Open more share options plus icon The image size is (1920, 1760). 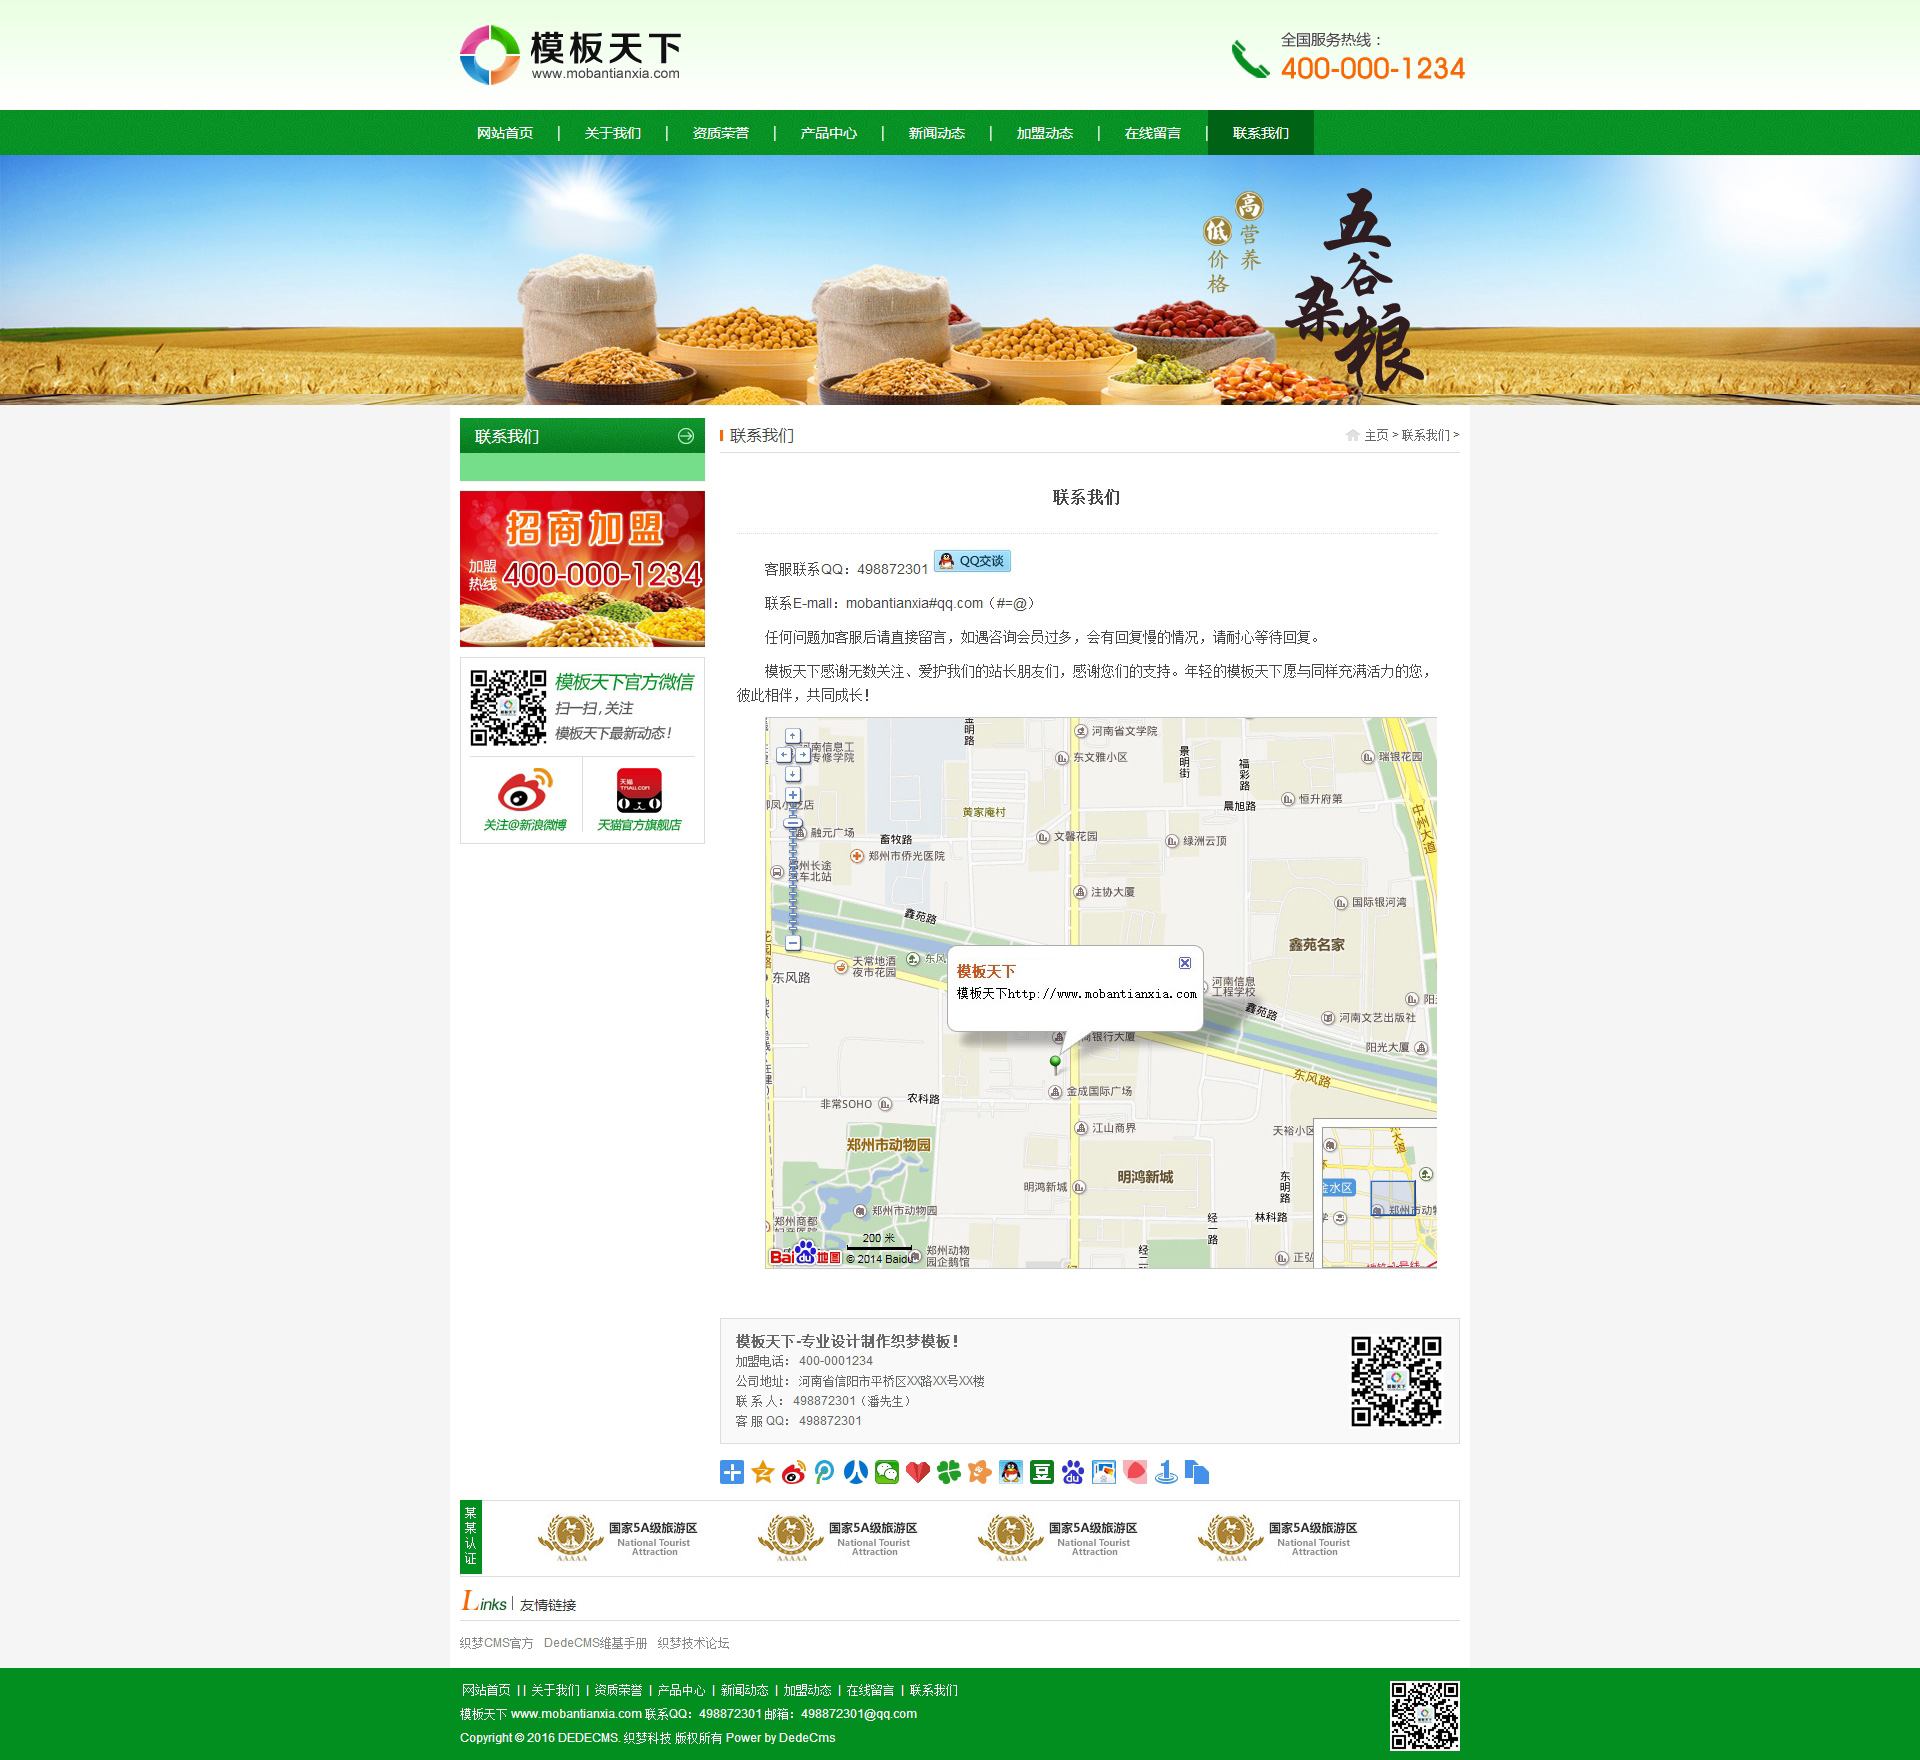(x=732, y=1472)
